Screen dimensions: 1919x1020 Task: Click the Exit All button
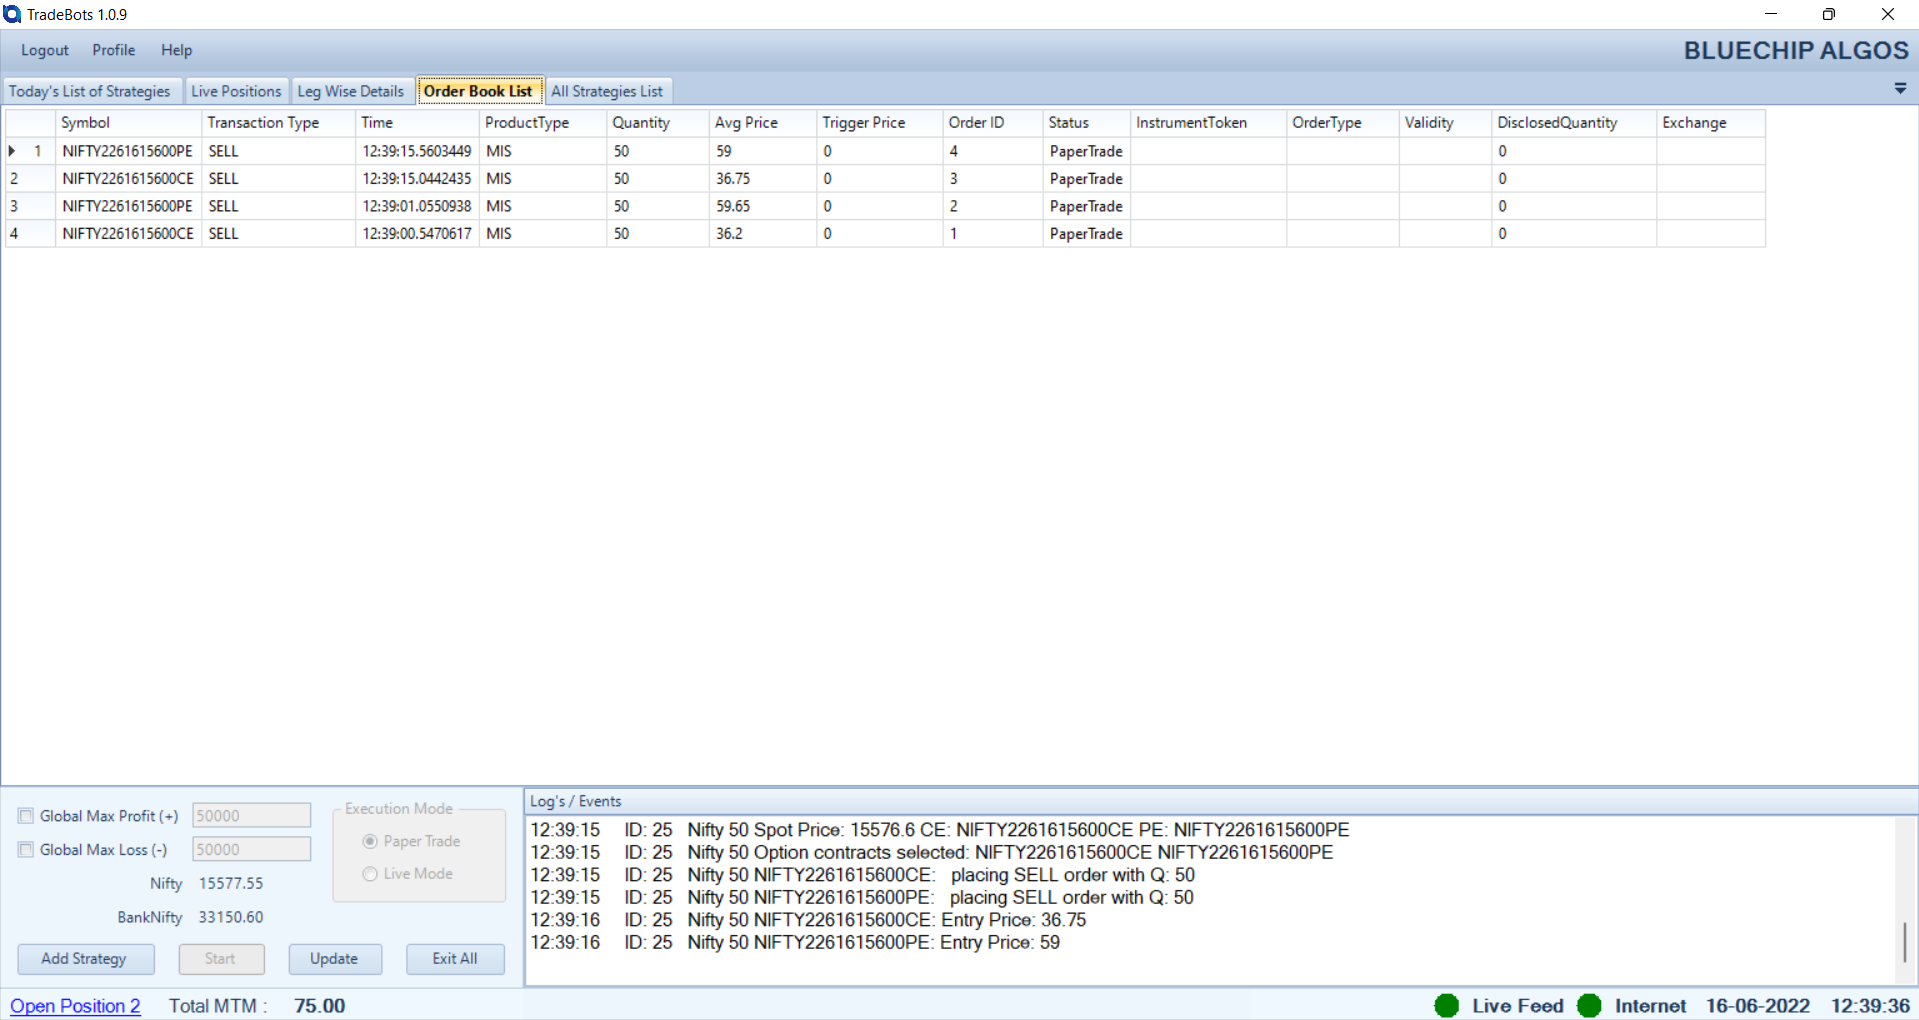(x=455, y=959)
